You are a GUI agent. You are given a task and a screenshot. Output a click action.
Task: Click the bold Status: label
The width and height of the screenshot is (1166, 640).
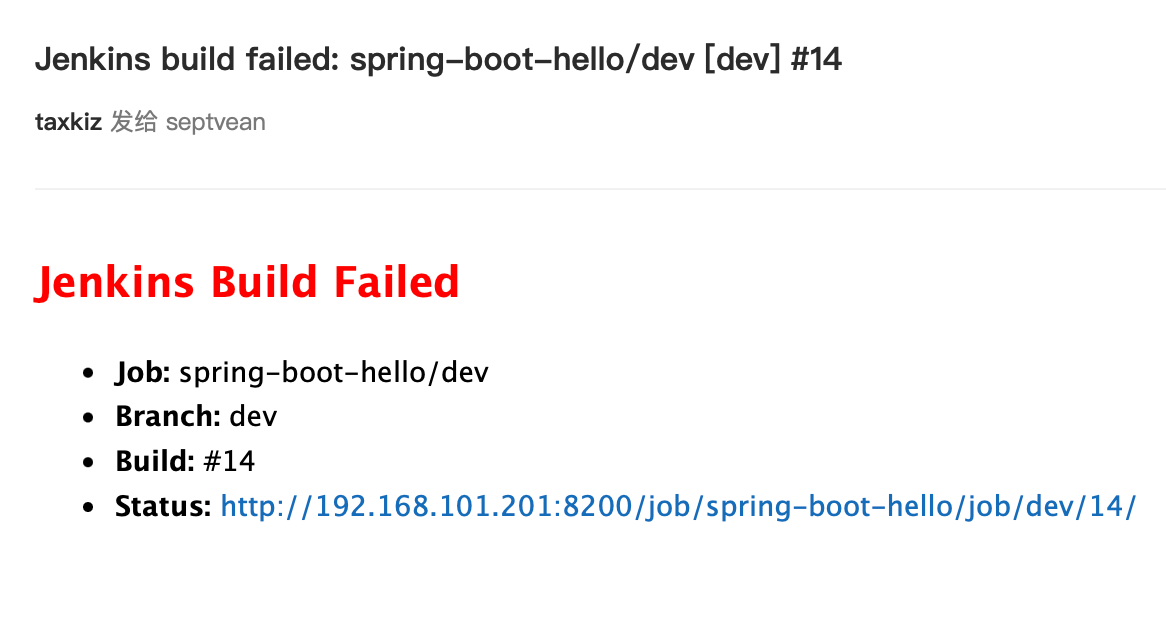(x=163, y=507)
